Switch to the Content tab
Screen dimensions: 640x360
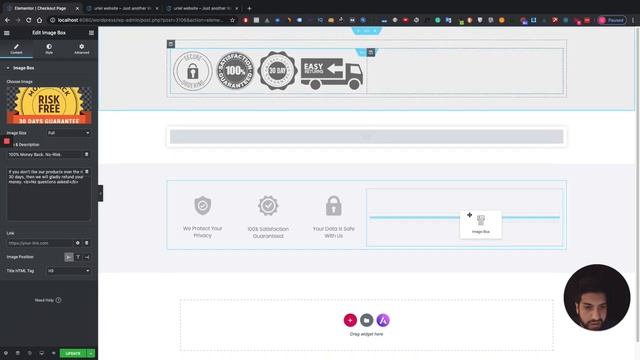(x=16, y=49)
